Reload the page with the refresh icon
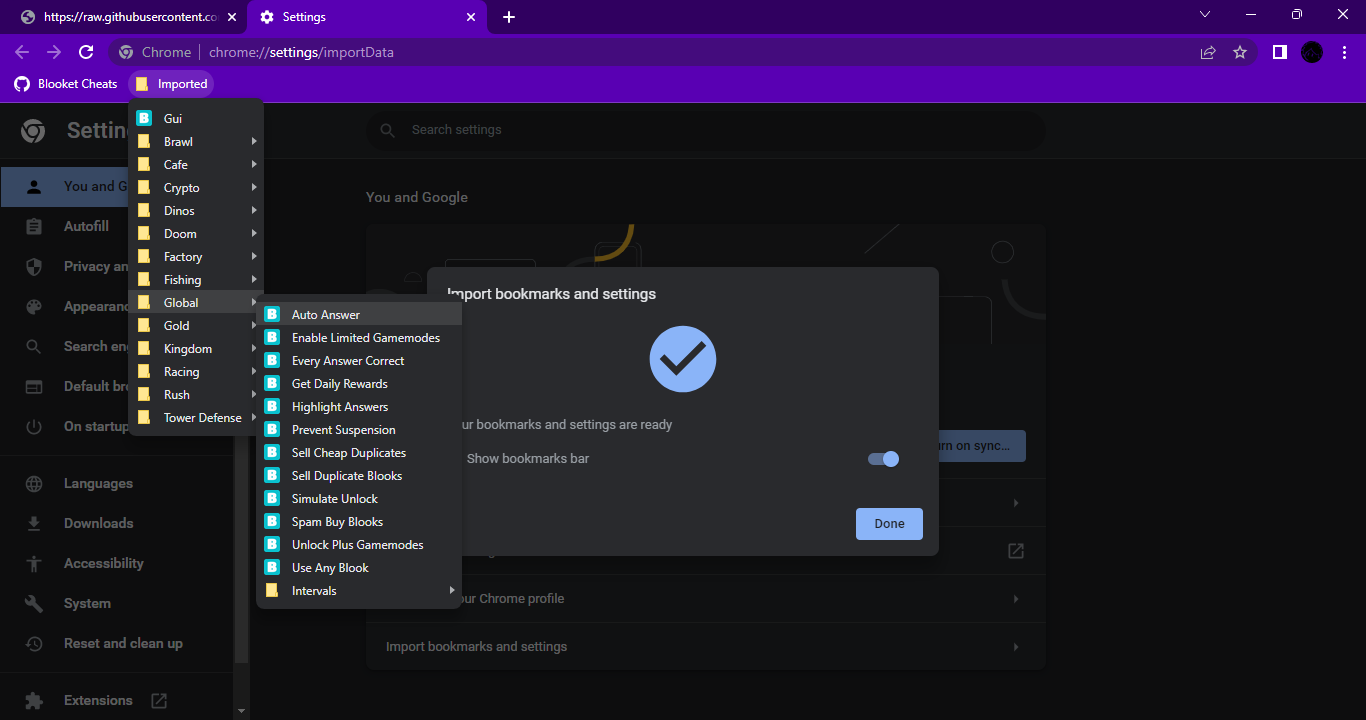Image resolution: width=1366 pixels, height=720 pixels. pos(86,52)
